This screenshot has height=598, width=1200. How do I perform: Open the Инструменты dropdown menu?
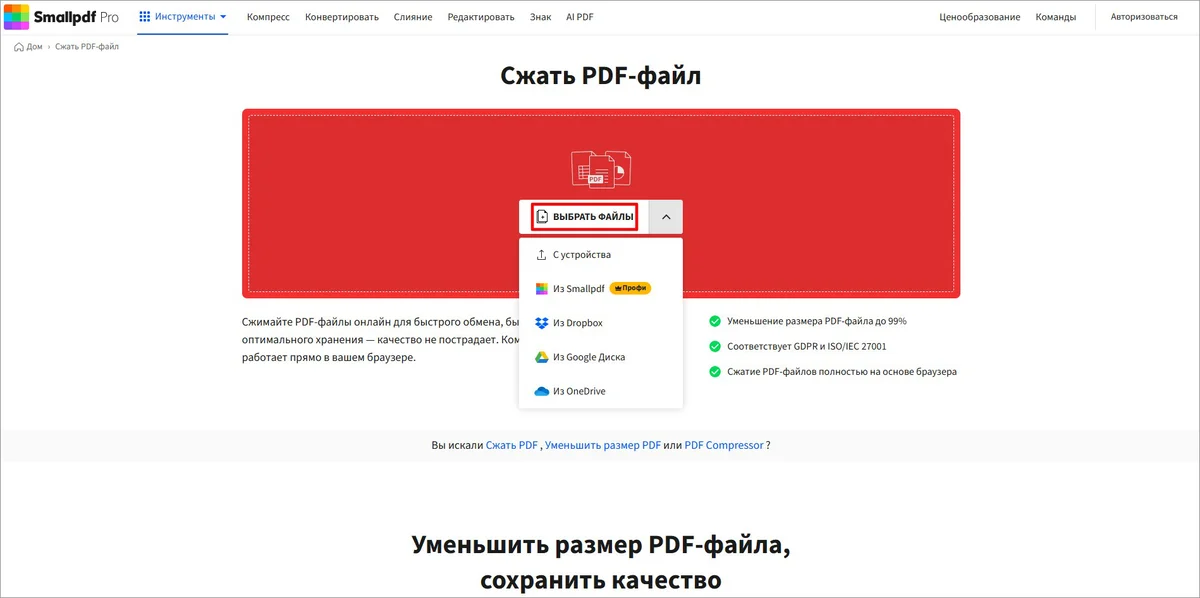tap(183, 17)
